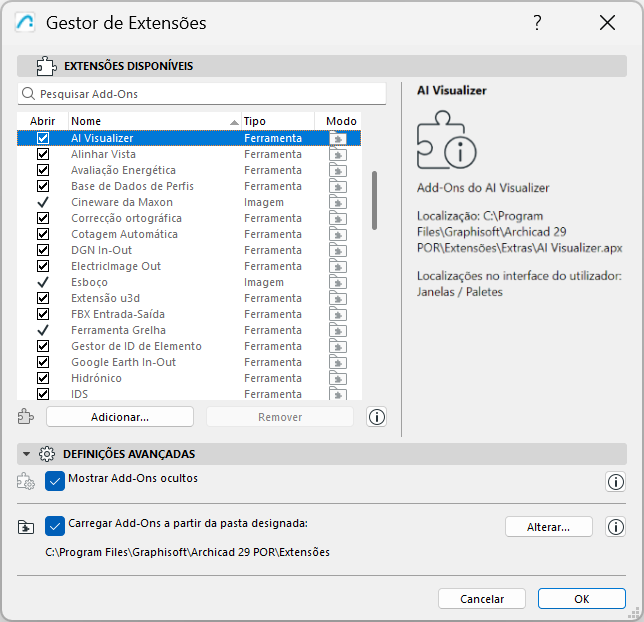Click the Cancelar button
This screenshot has height=622, width=644.
[482, 598]
